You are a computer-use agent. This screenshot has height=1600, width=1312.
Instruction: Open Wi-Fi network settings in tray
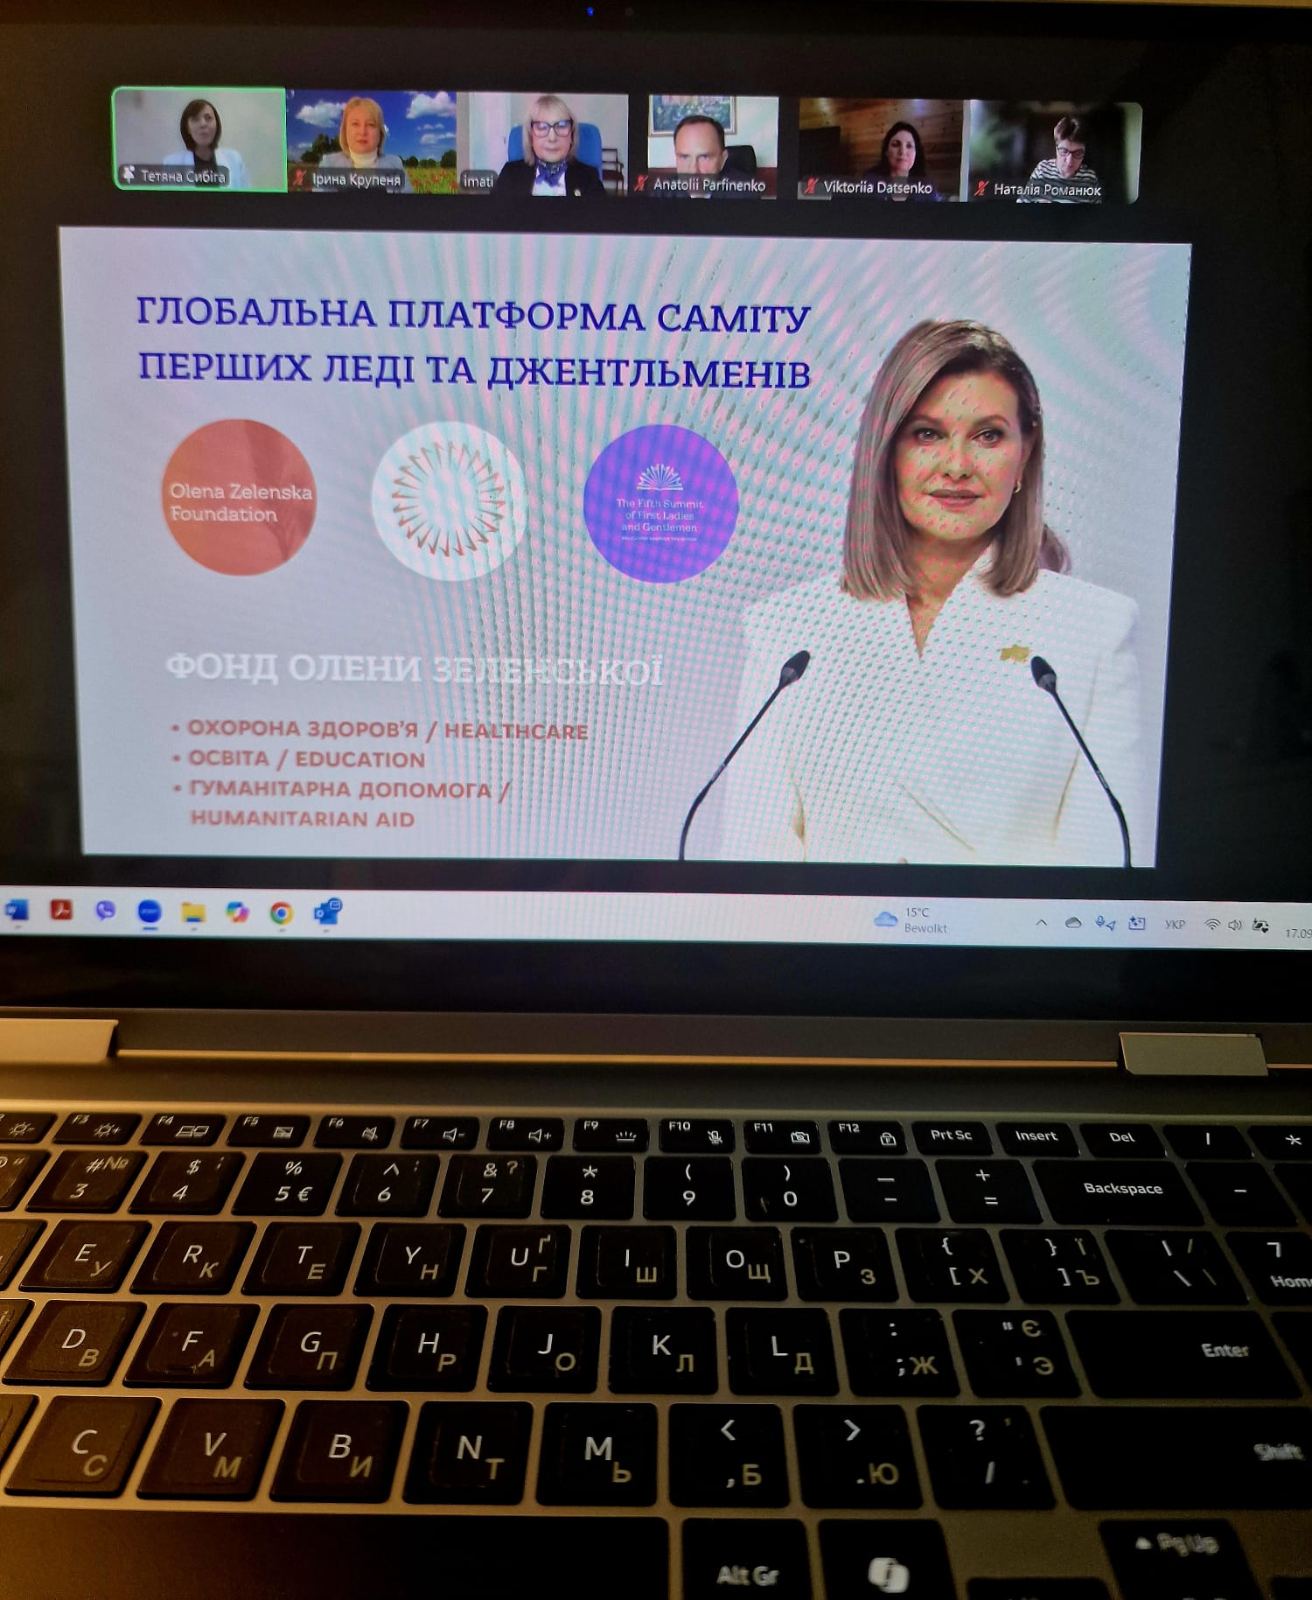[1212, 925]
